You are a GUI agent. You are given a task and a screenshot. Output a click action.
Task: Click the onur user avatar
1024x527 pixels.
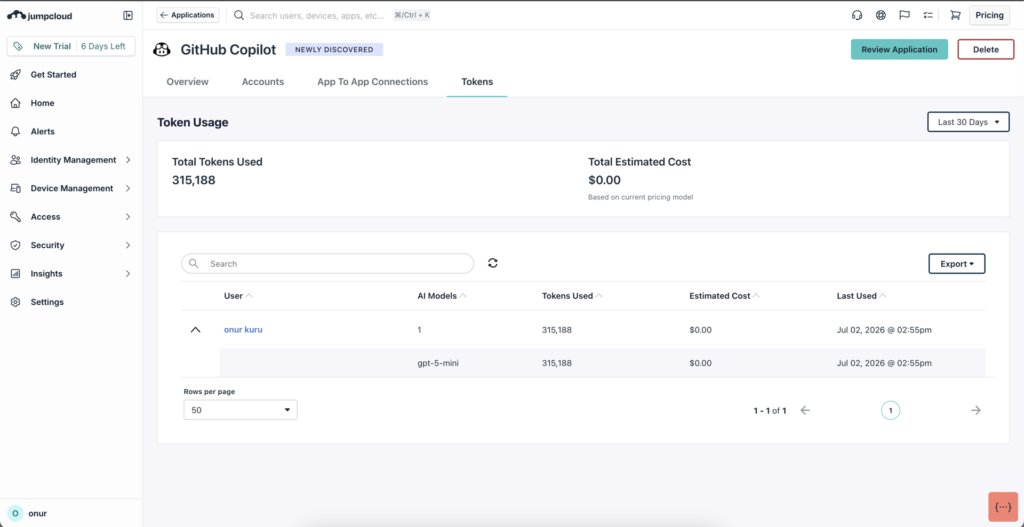[16, 513]
